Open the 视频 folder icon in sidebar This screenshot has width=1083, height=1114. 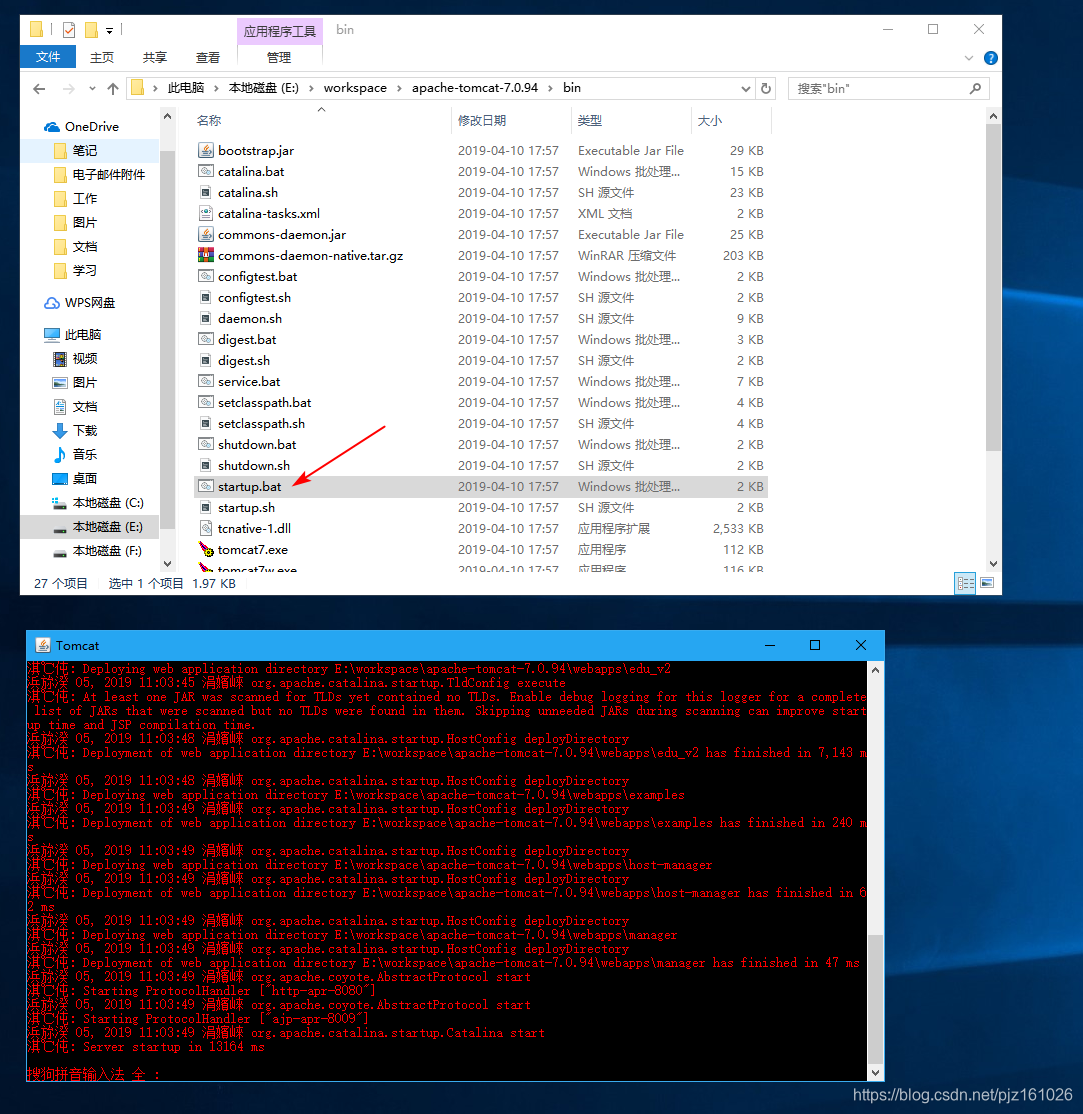pos(60,359)
